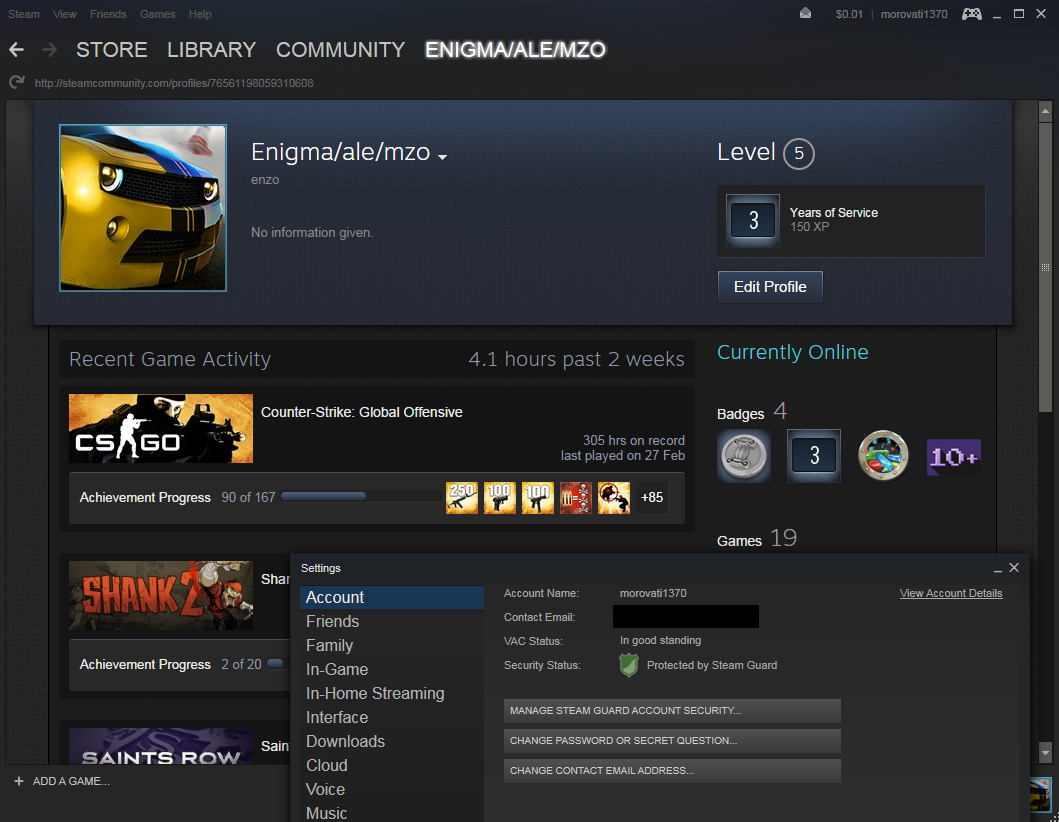Open the Games 19 link

tap(756, 539)
